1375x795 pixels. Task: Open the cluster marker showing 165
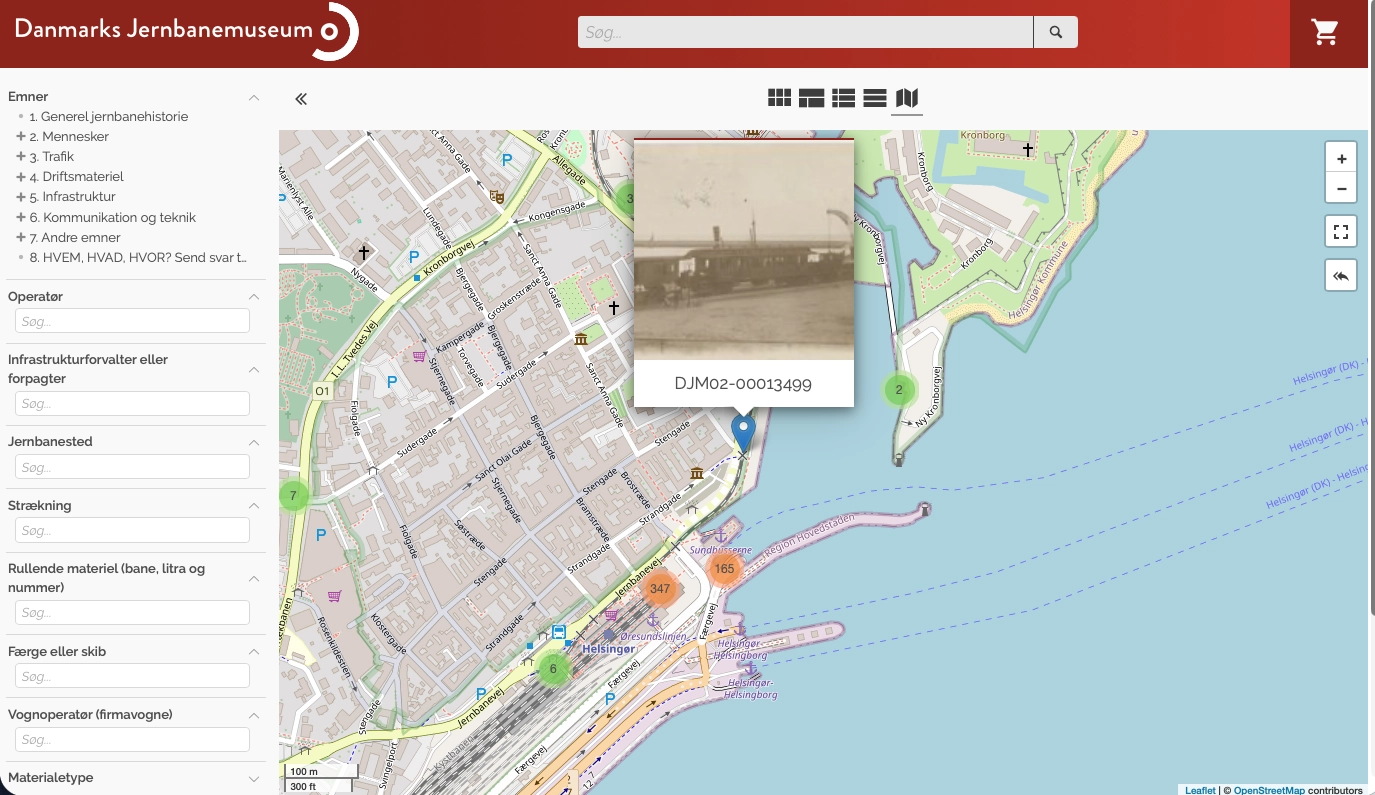pyautogui.click(x=725, y=569)
